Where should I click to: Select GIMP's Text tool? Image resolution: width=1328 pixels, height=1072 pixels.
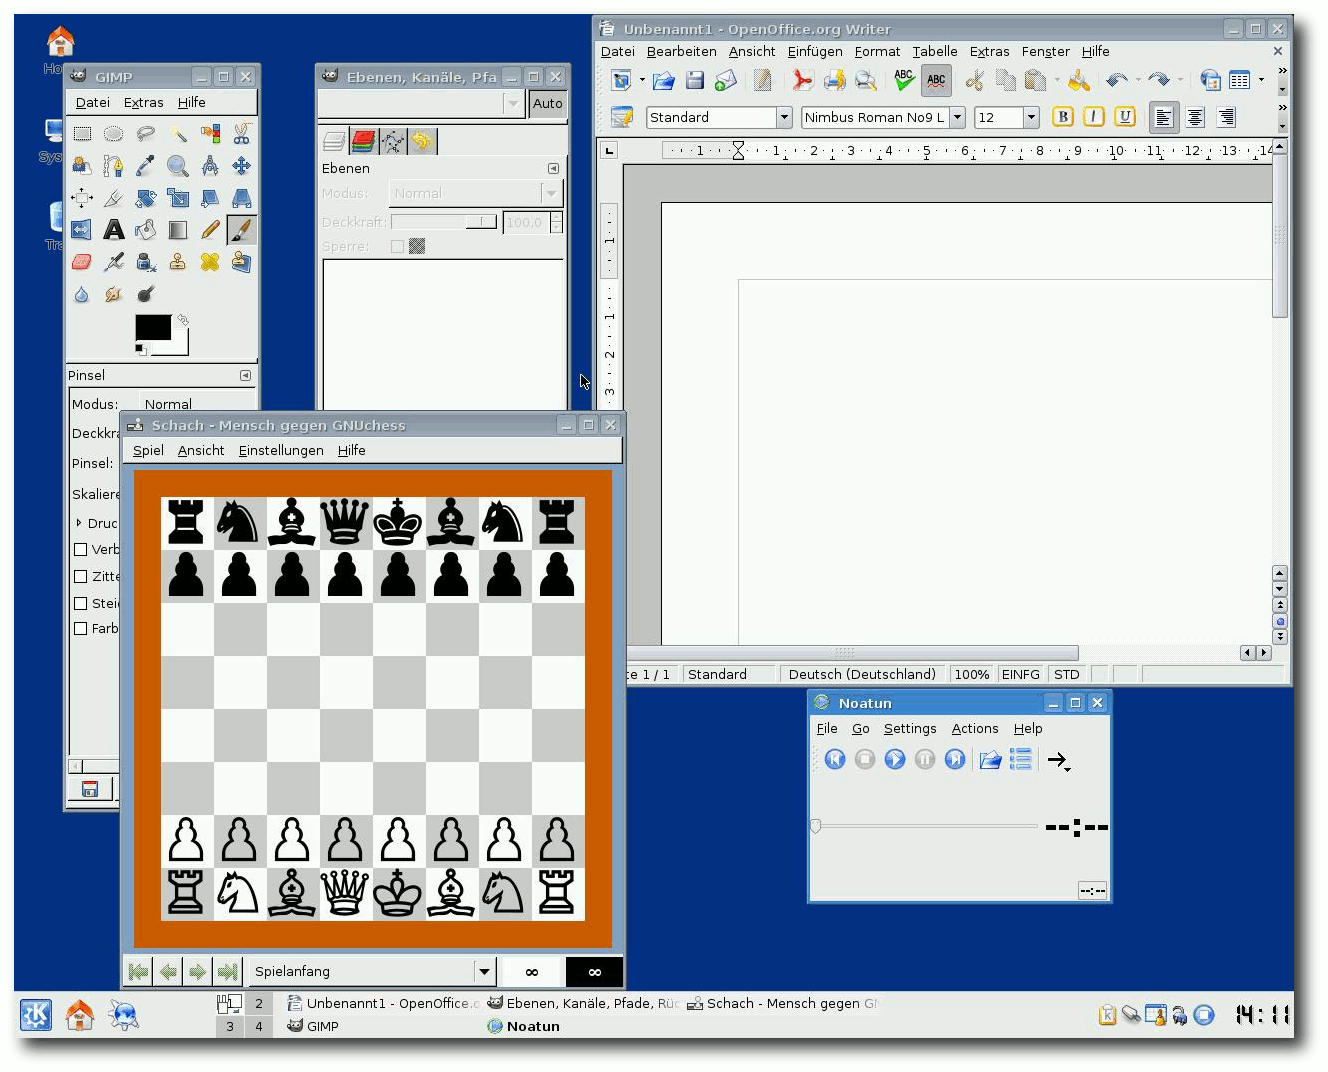(114, 230)
